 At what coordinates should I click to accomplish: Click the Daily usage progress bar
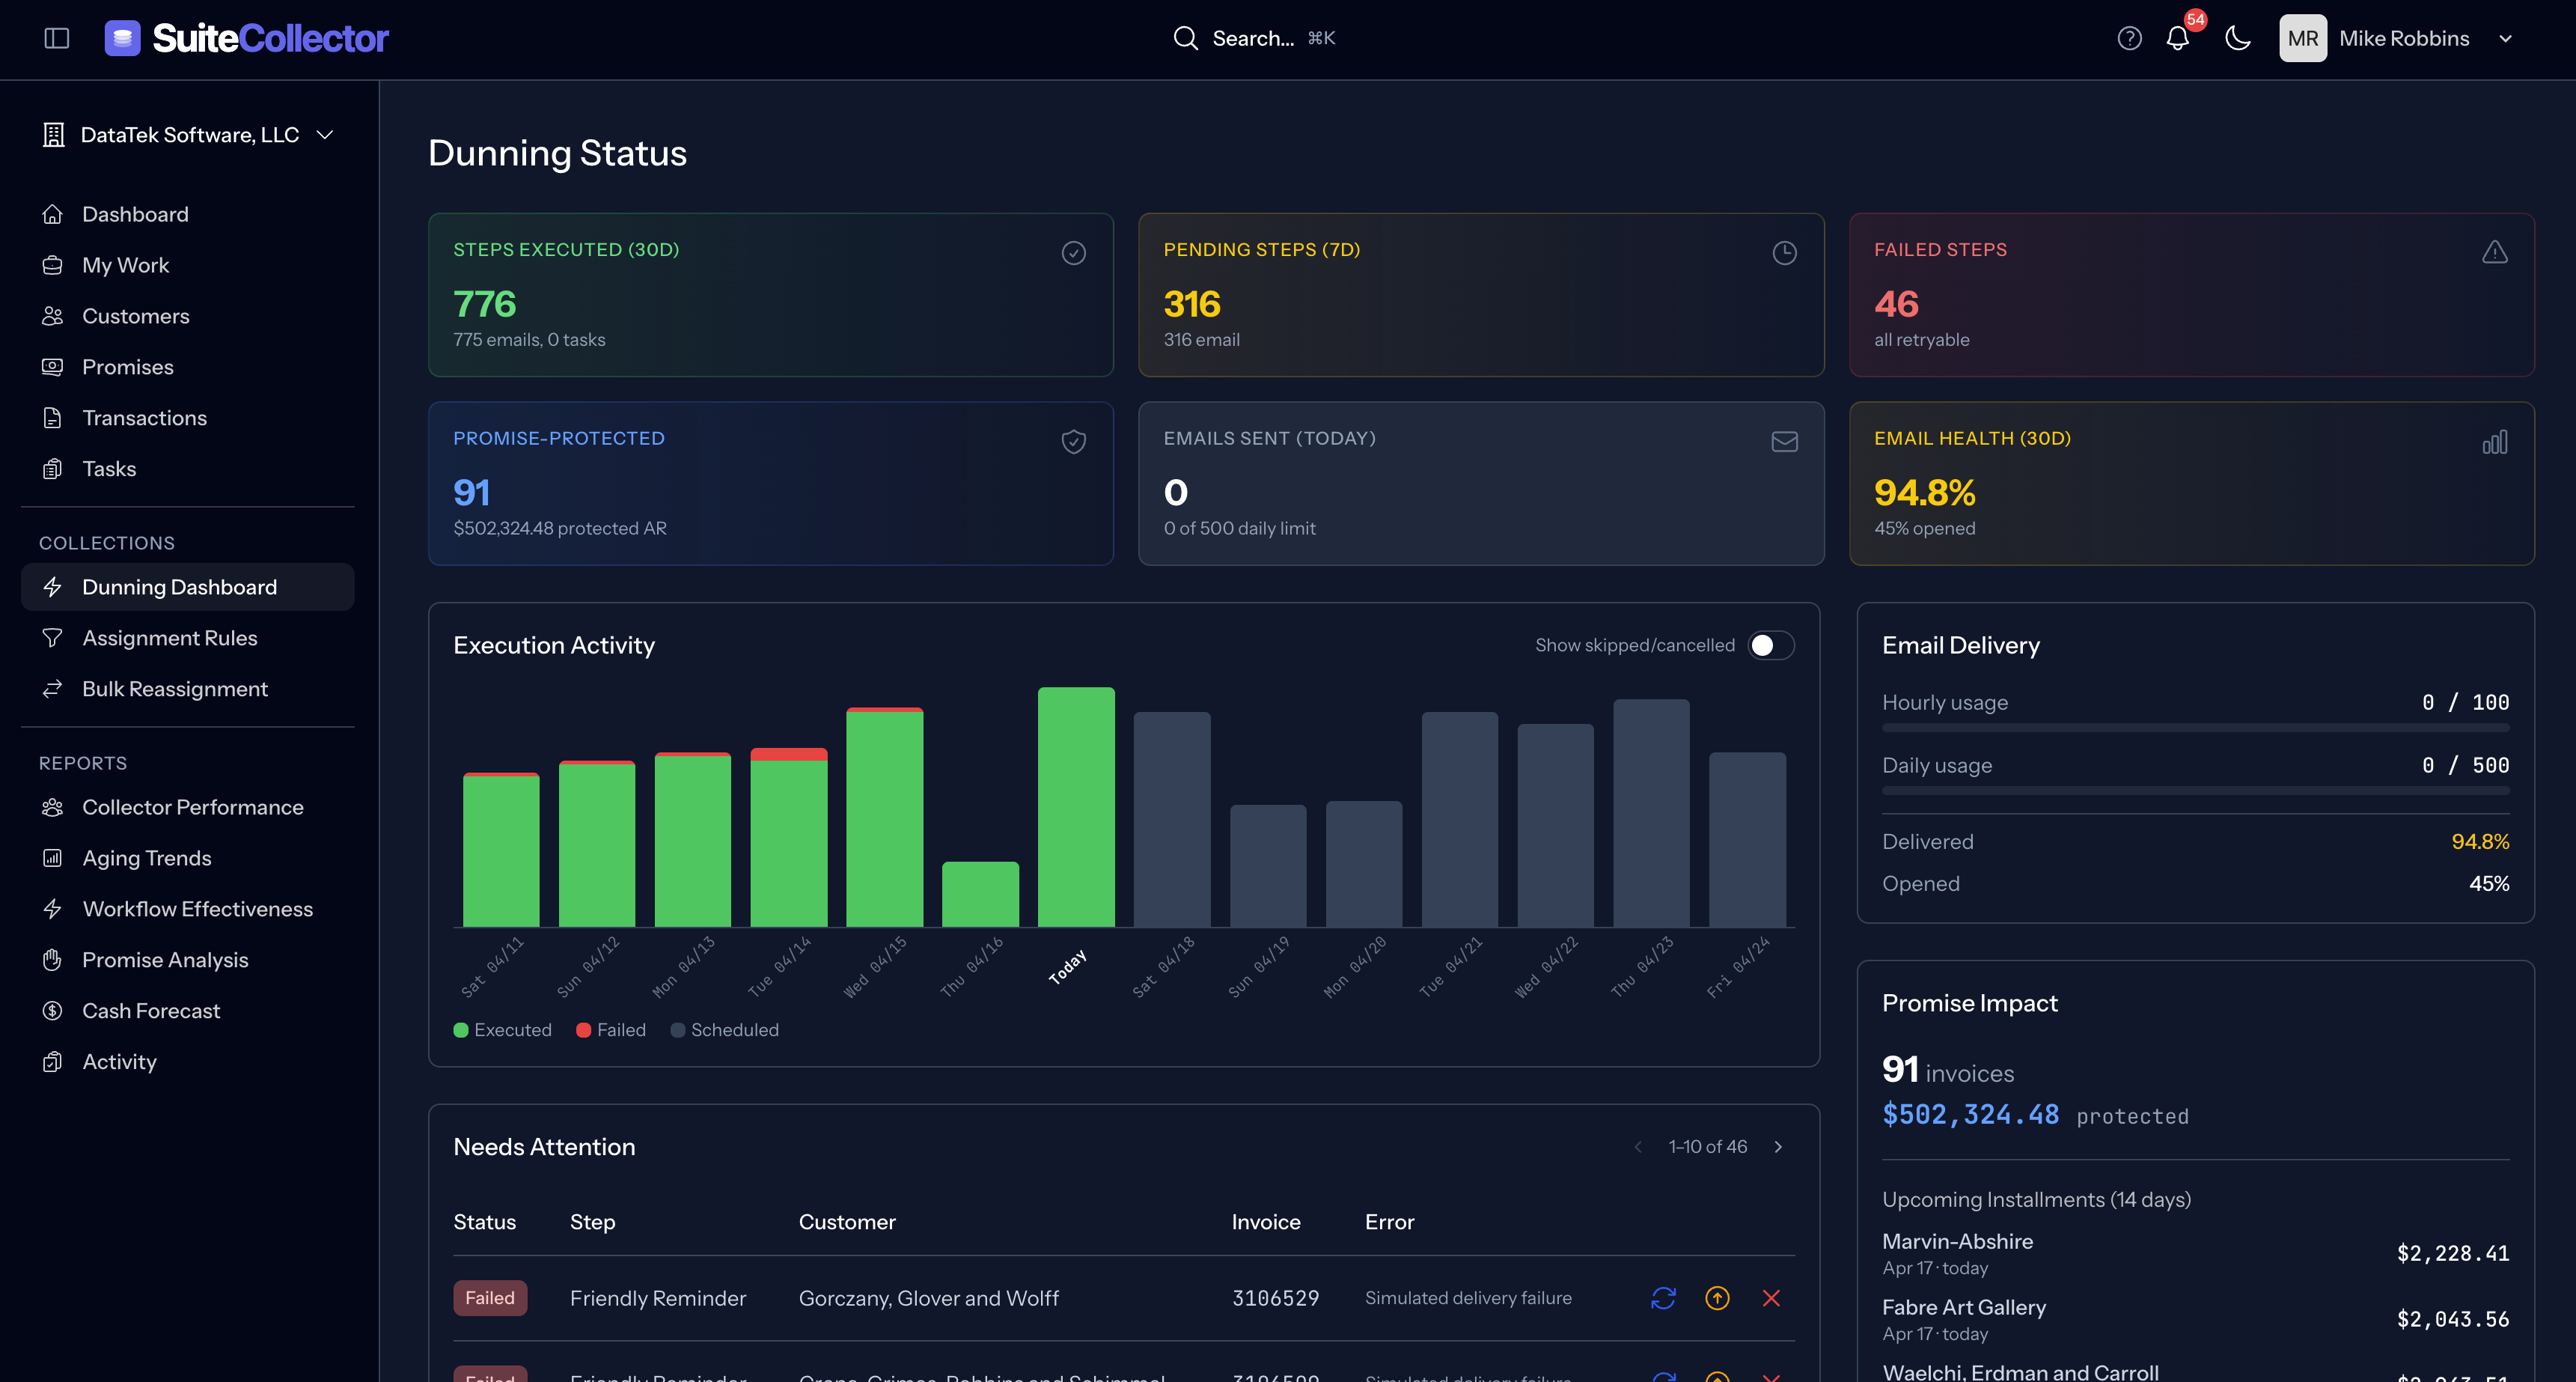click(2196, 790)
